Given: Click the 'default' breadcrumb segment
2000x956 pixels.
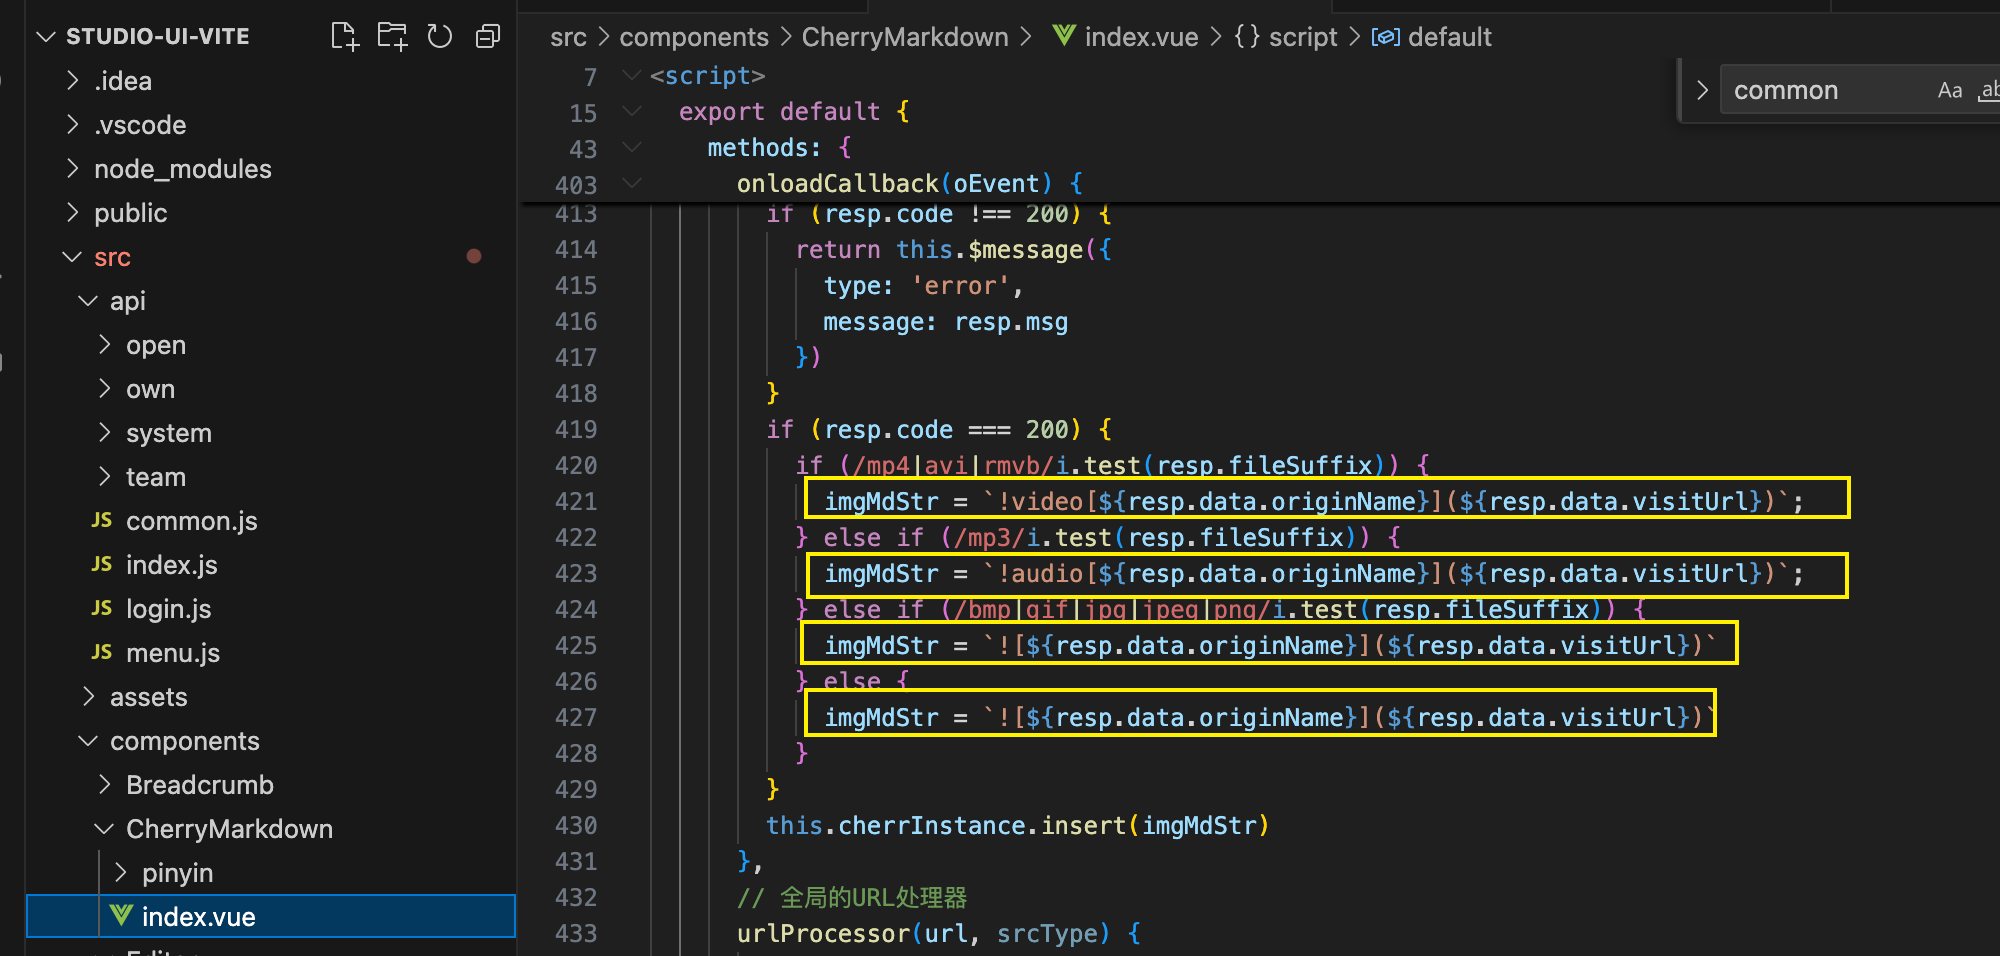Looking at the screenshot, I should coord(1449,37).
